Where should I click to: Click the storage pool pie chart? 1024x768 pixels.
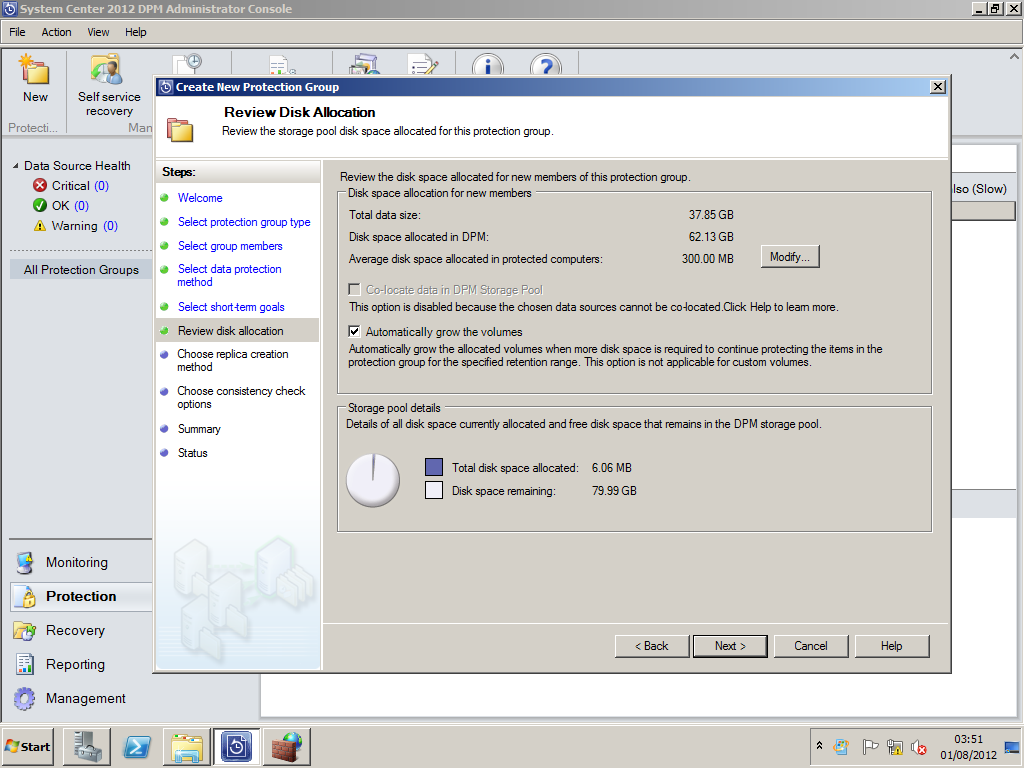pos(373,481)
